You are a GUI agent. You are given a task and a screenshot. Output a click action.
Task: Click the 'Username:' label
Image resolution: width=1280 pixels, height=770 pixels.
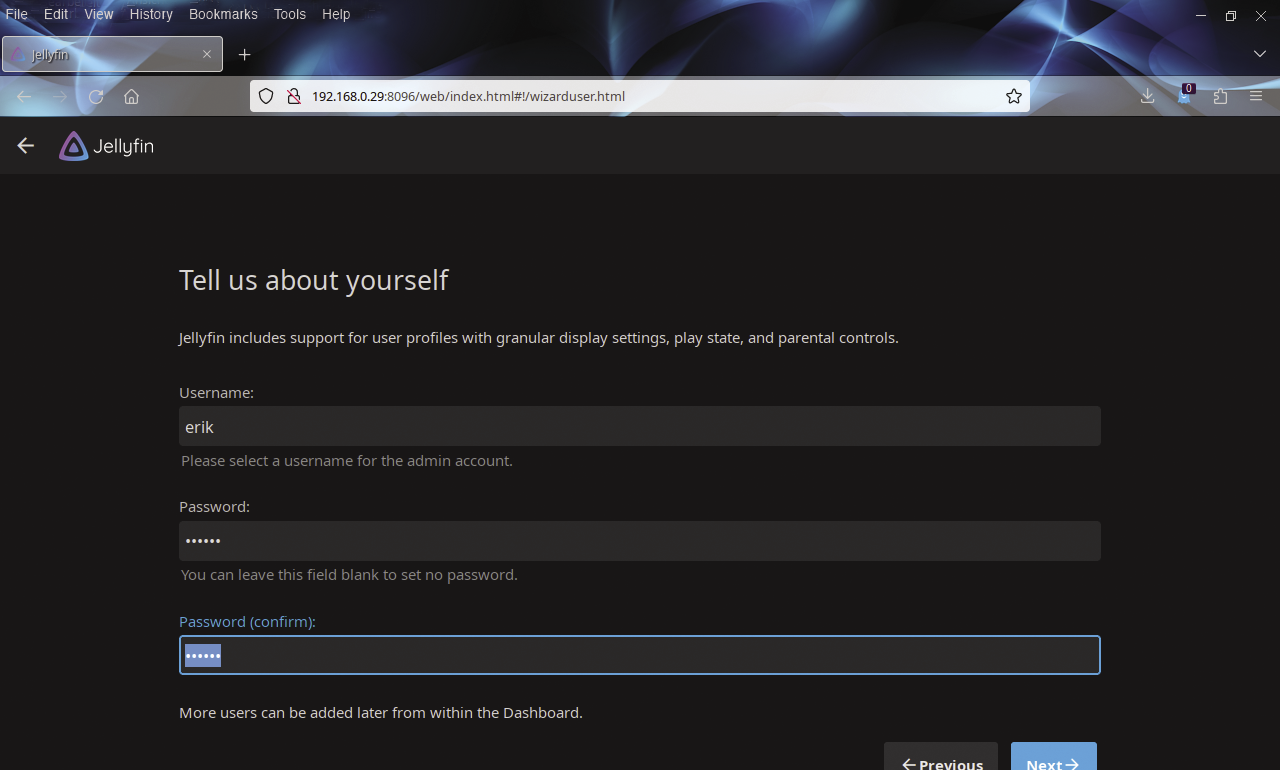(216, 393)
